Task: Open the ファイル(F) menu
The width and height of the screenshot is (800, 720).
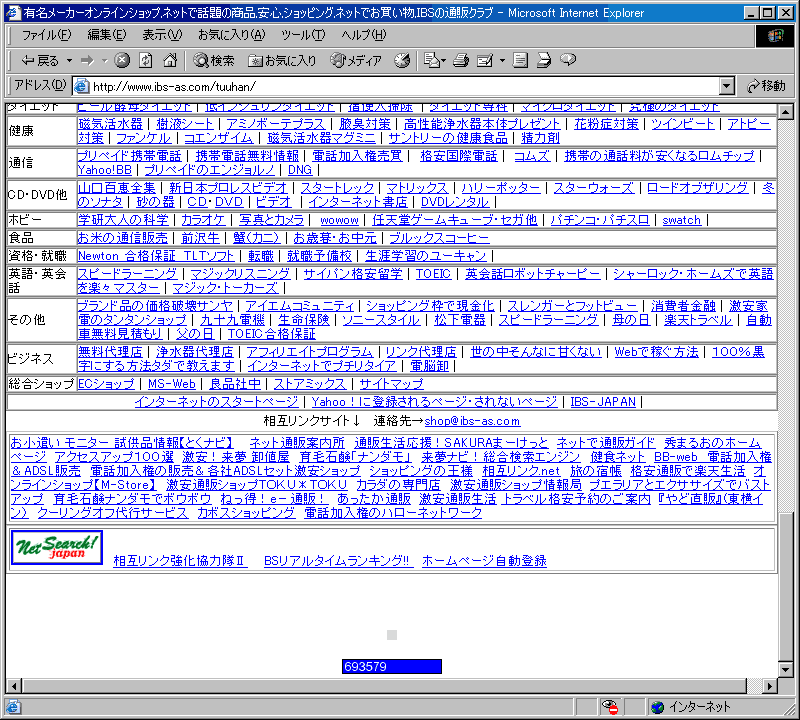Action: 46,35
